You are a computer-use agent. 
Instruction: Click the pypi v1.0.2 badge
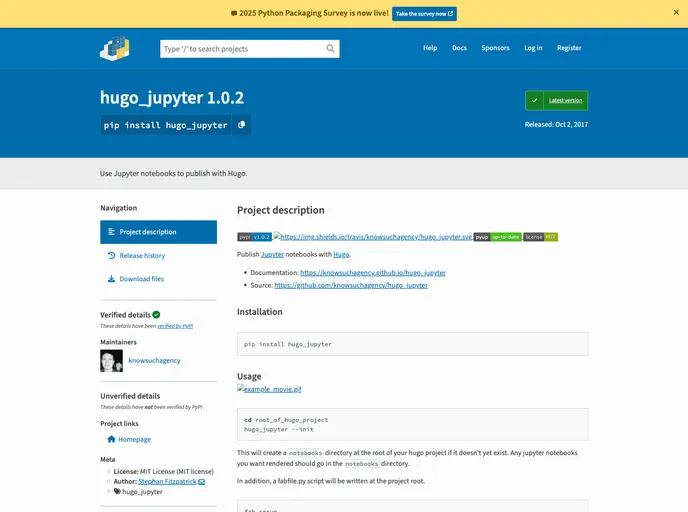click(x=254, y=237)
